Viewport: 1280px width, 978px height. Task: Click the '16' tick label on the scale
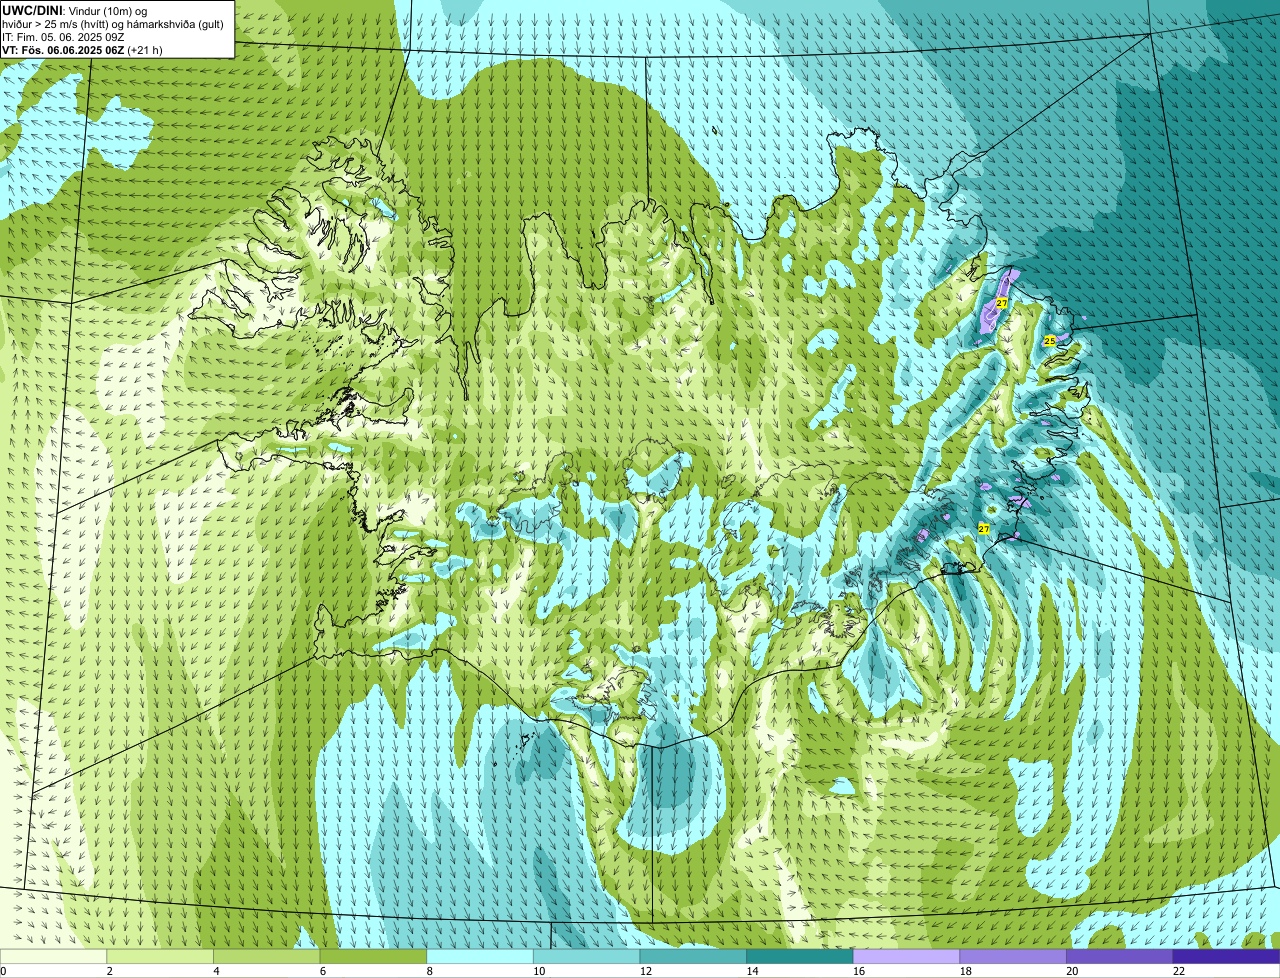[859, 971]
